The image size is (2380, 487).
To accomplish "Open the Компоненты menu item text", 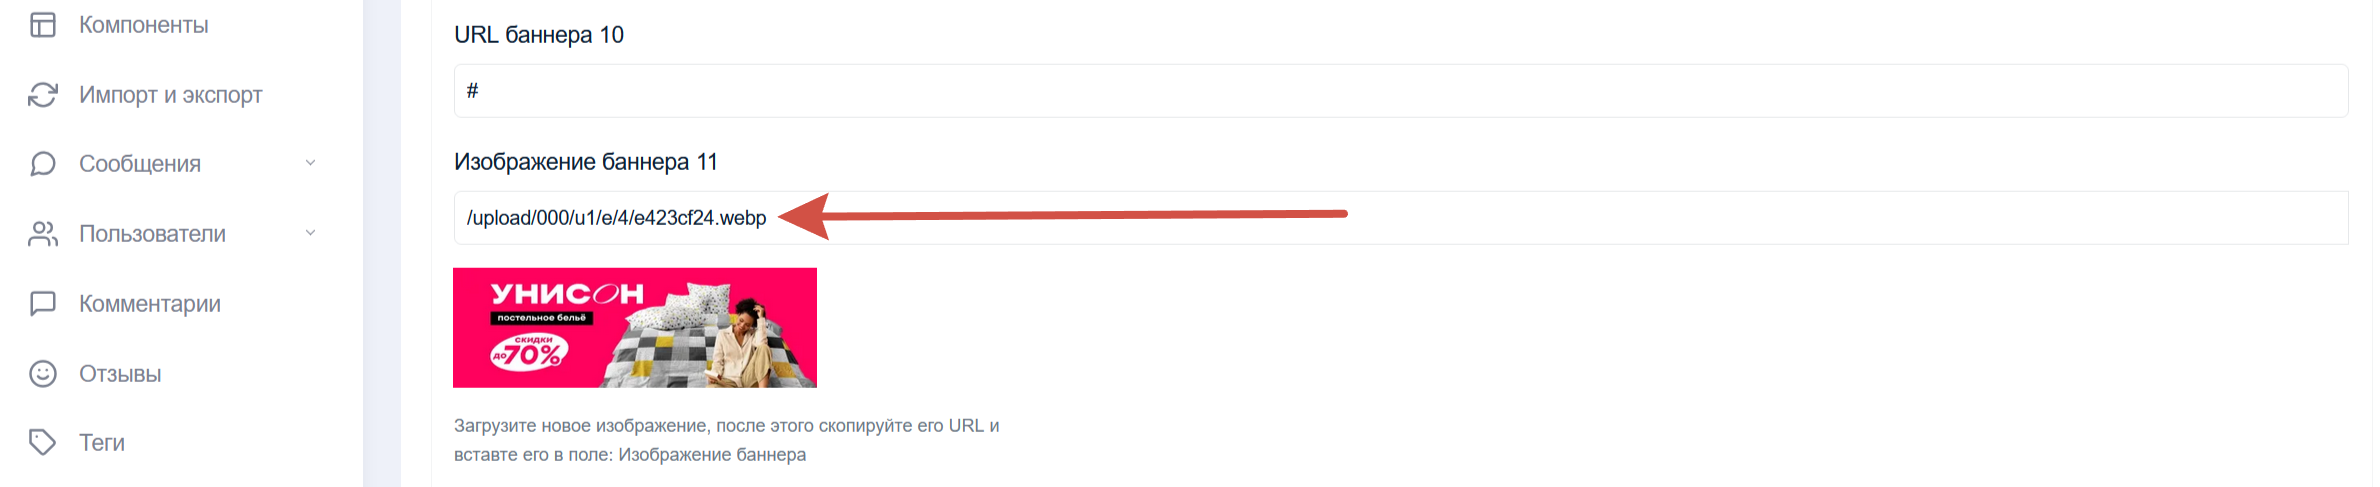I will [x=144, y=25].
